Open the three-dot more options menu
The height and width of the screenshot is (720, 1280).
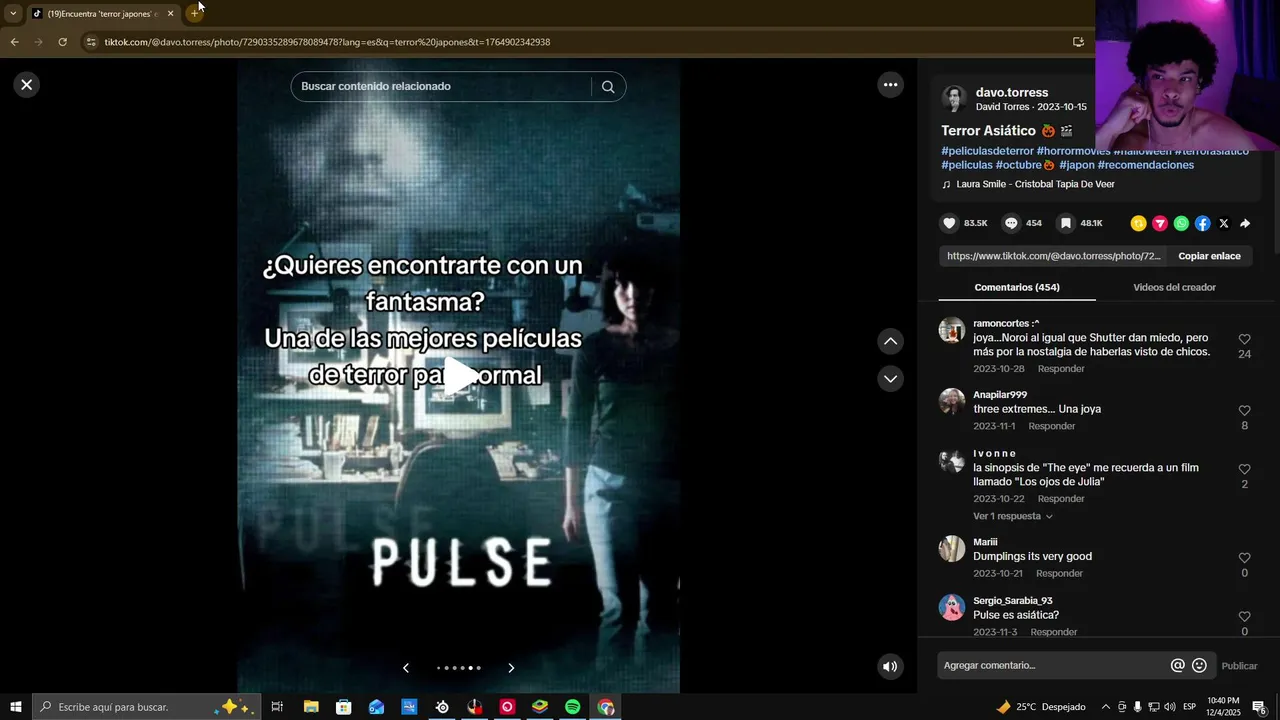pos(890,85)
